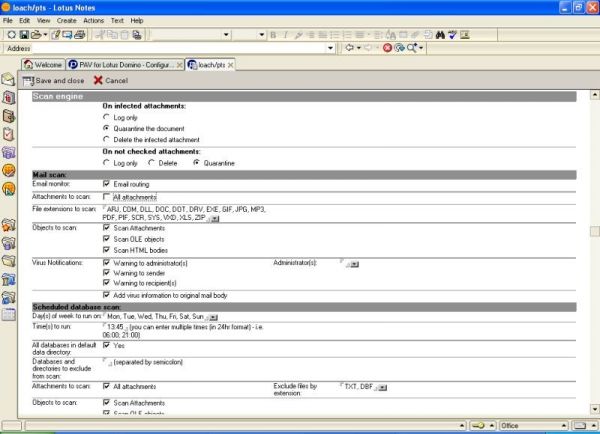
Task: Click the calendar bookmark at sidebar bottom
Action: click(x=10, y=314)
